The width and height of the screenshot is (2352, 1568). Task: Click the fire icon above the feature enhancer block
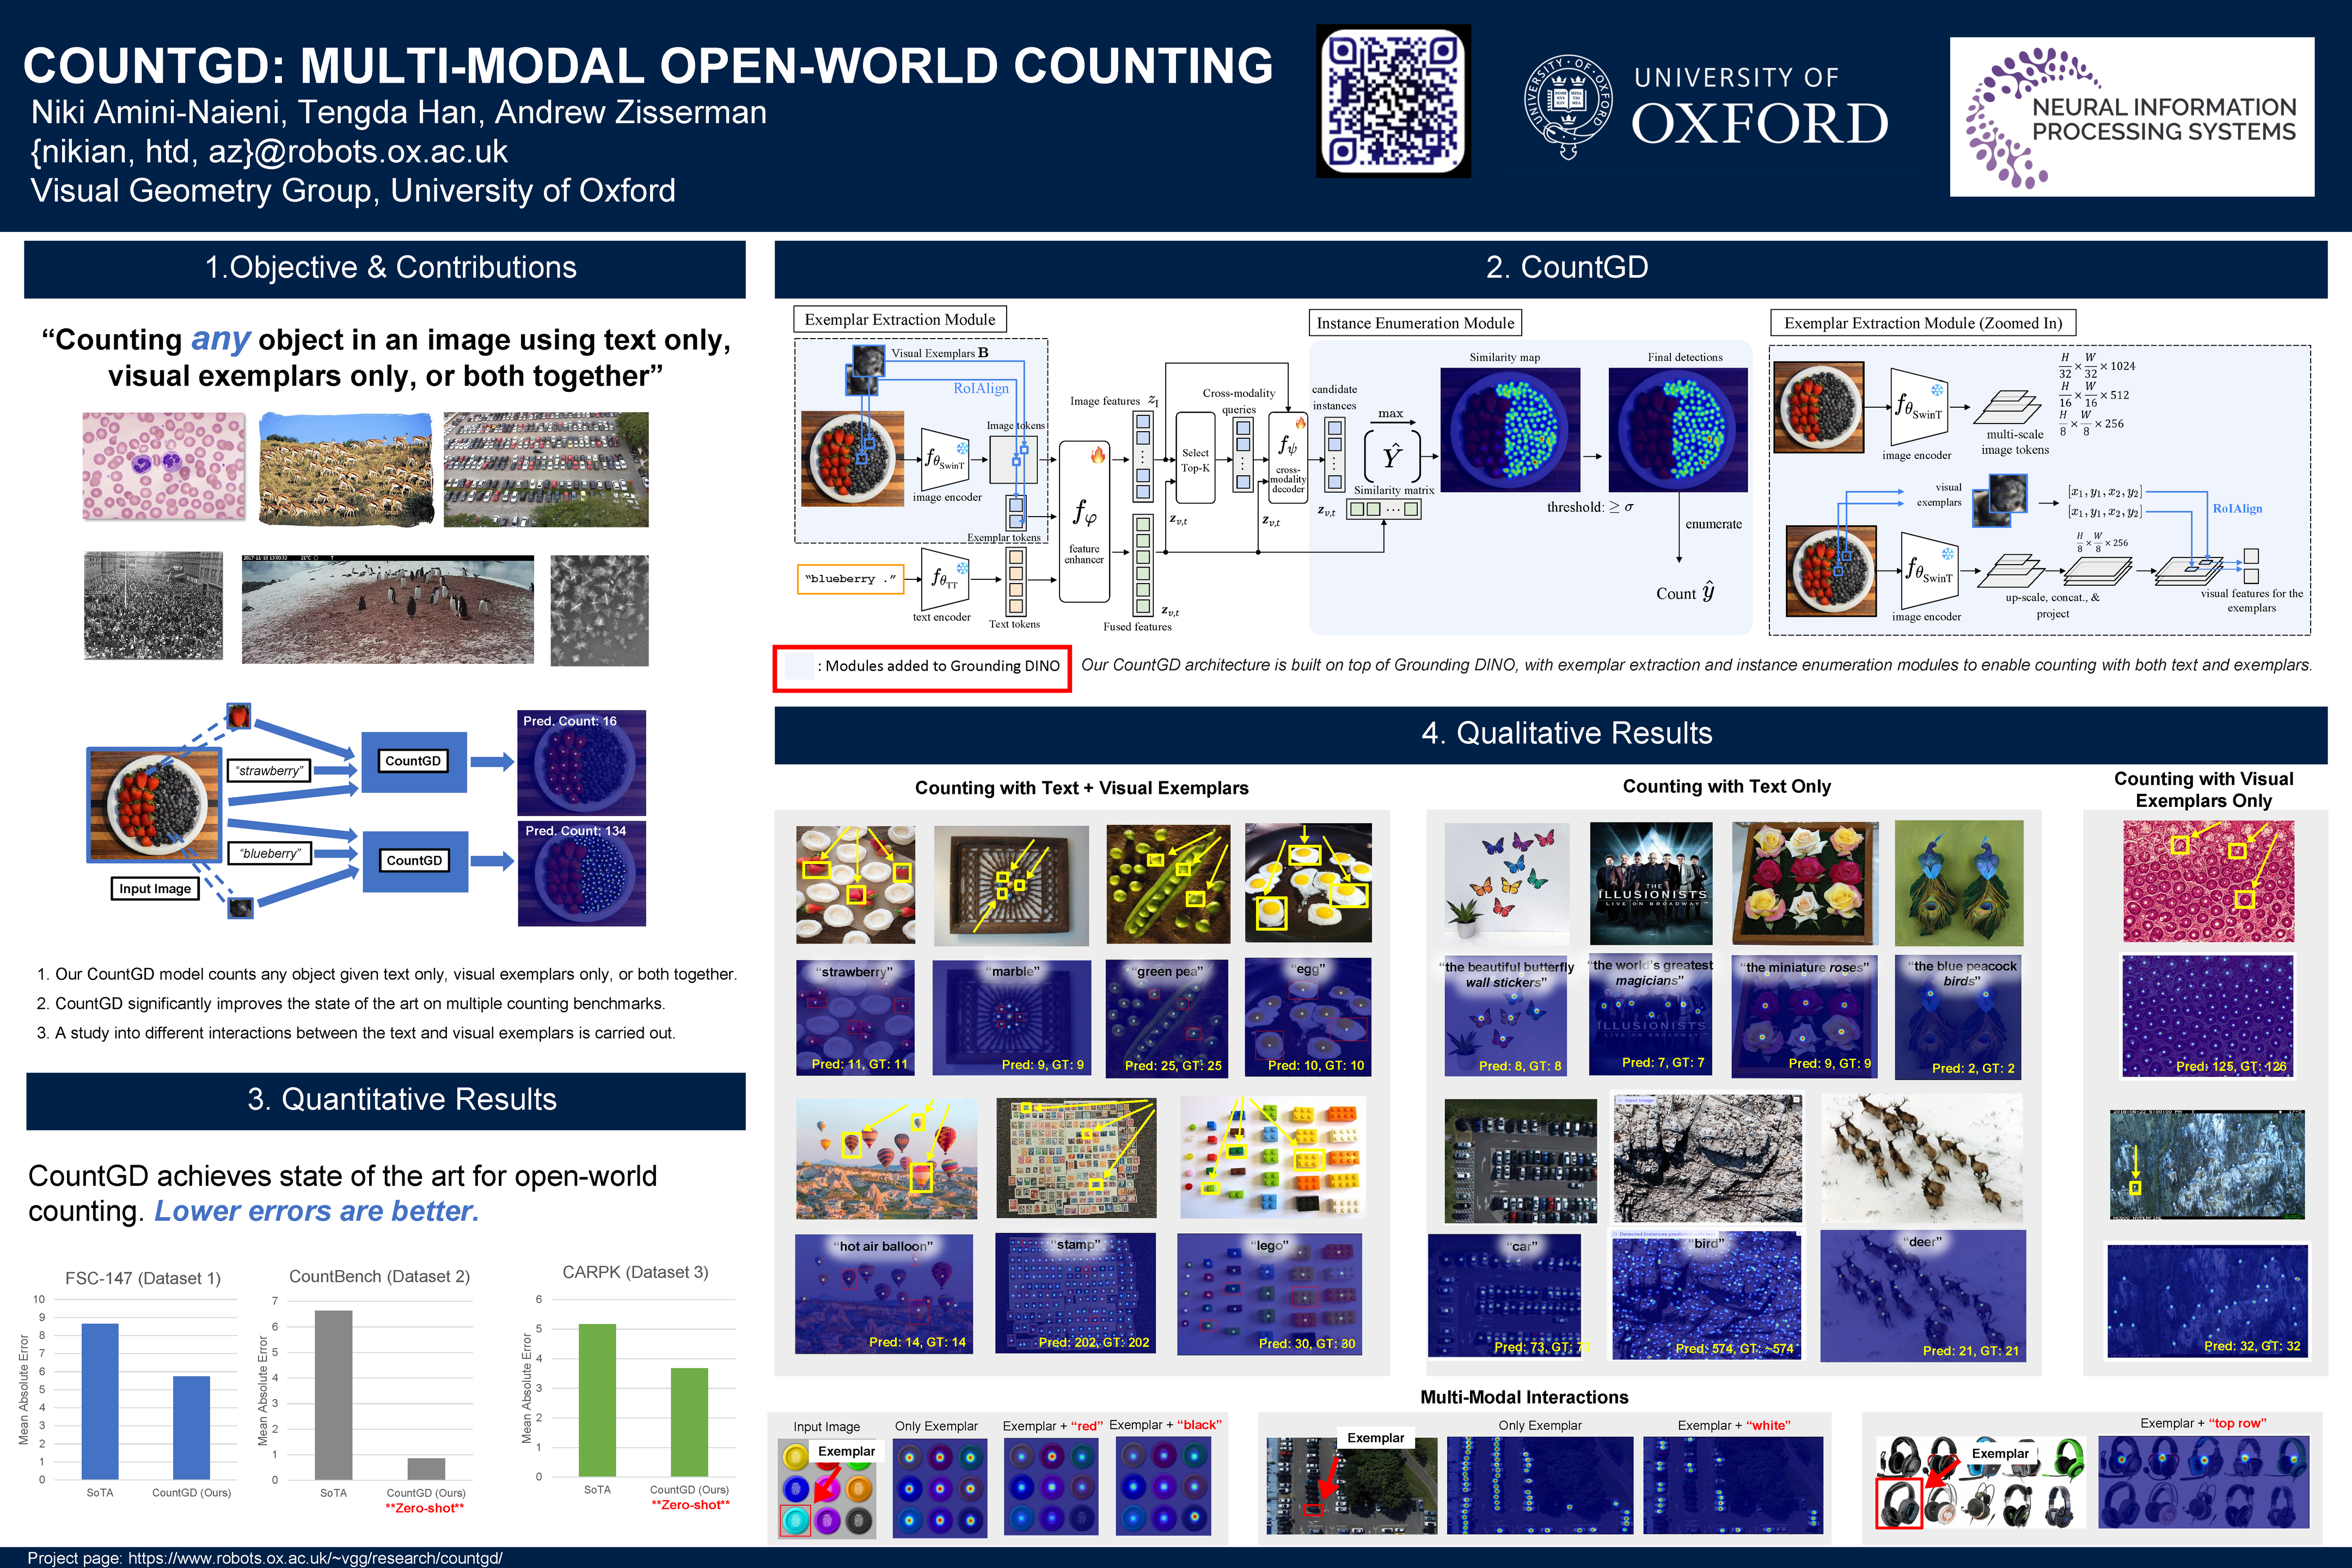1098,455
